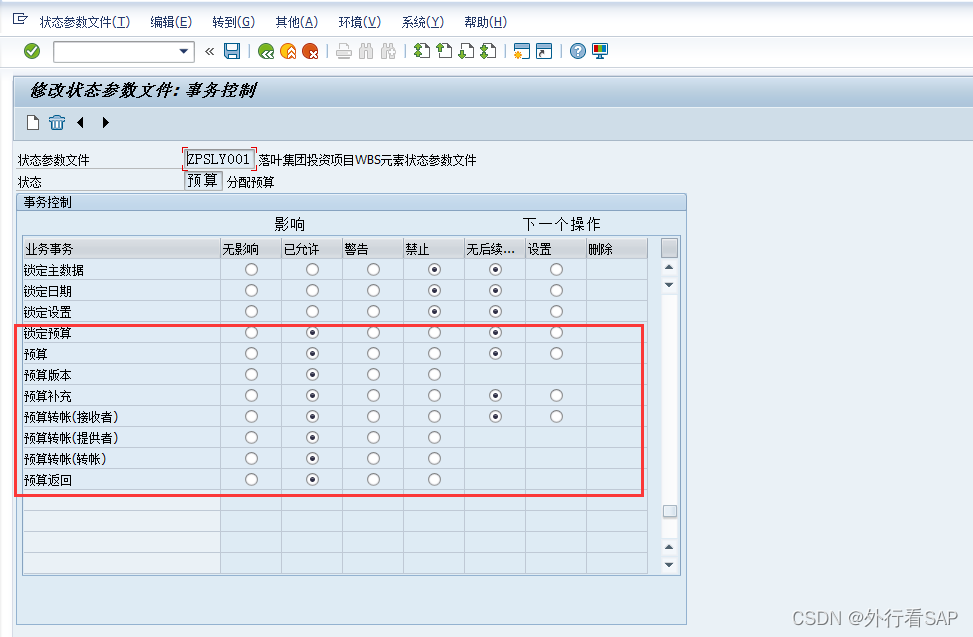Click the upper scroll-up arrow of table

tap(669, 267)
